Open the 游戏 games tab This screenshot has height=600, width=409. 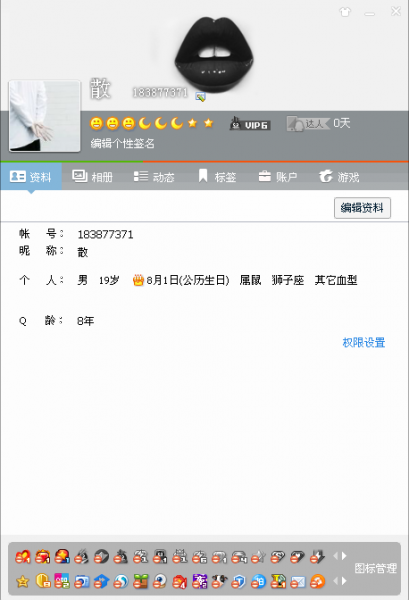[x=339, y=177]
